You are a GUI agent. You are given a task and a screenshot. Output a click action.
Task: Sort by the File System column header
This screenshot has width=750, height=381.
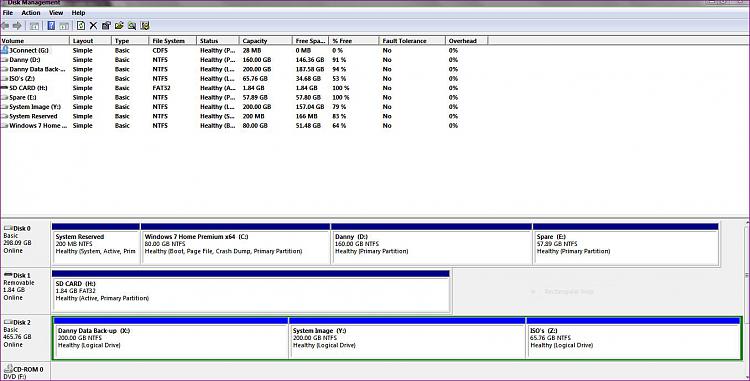[x=173, y=41]
